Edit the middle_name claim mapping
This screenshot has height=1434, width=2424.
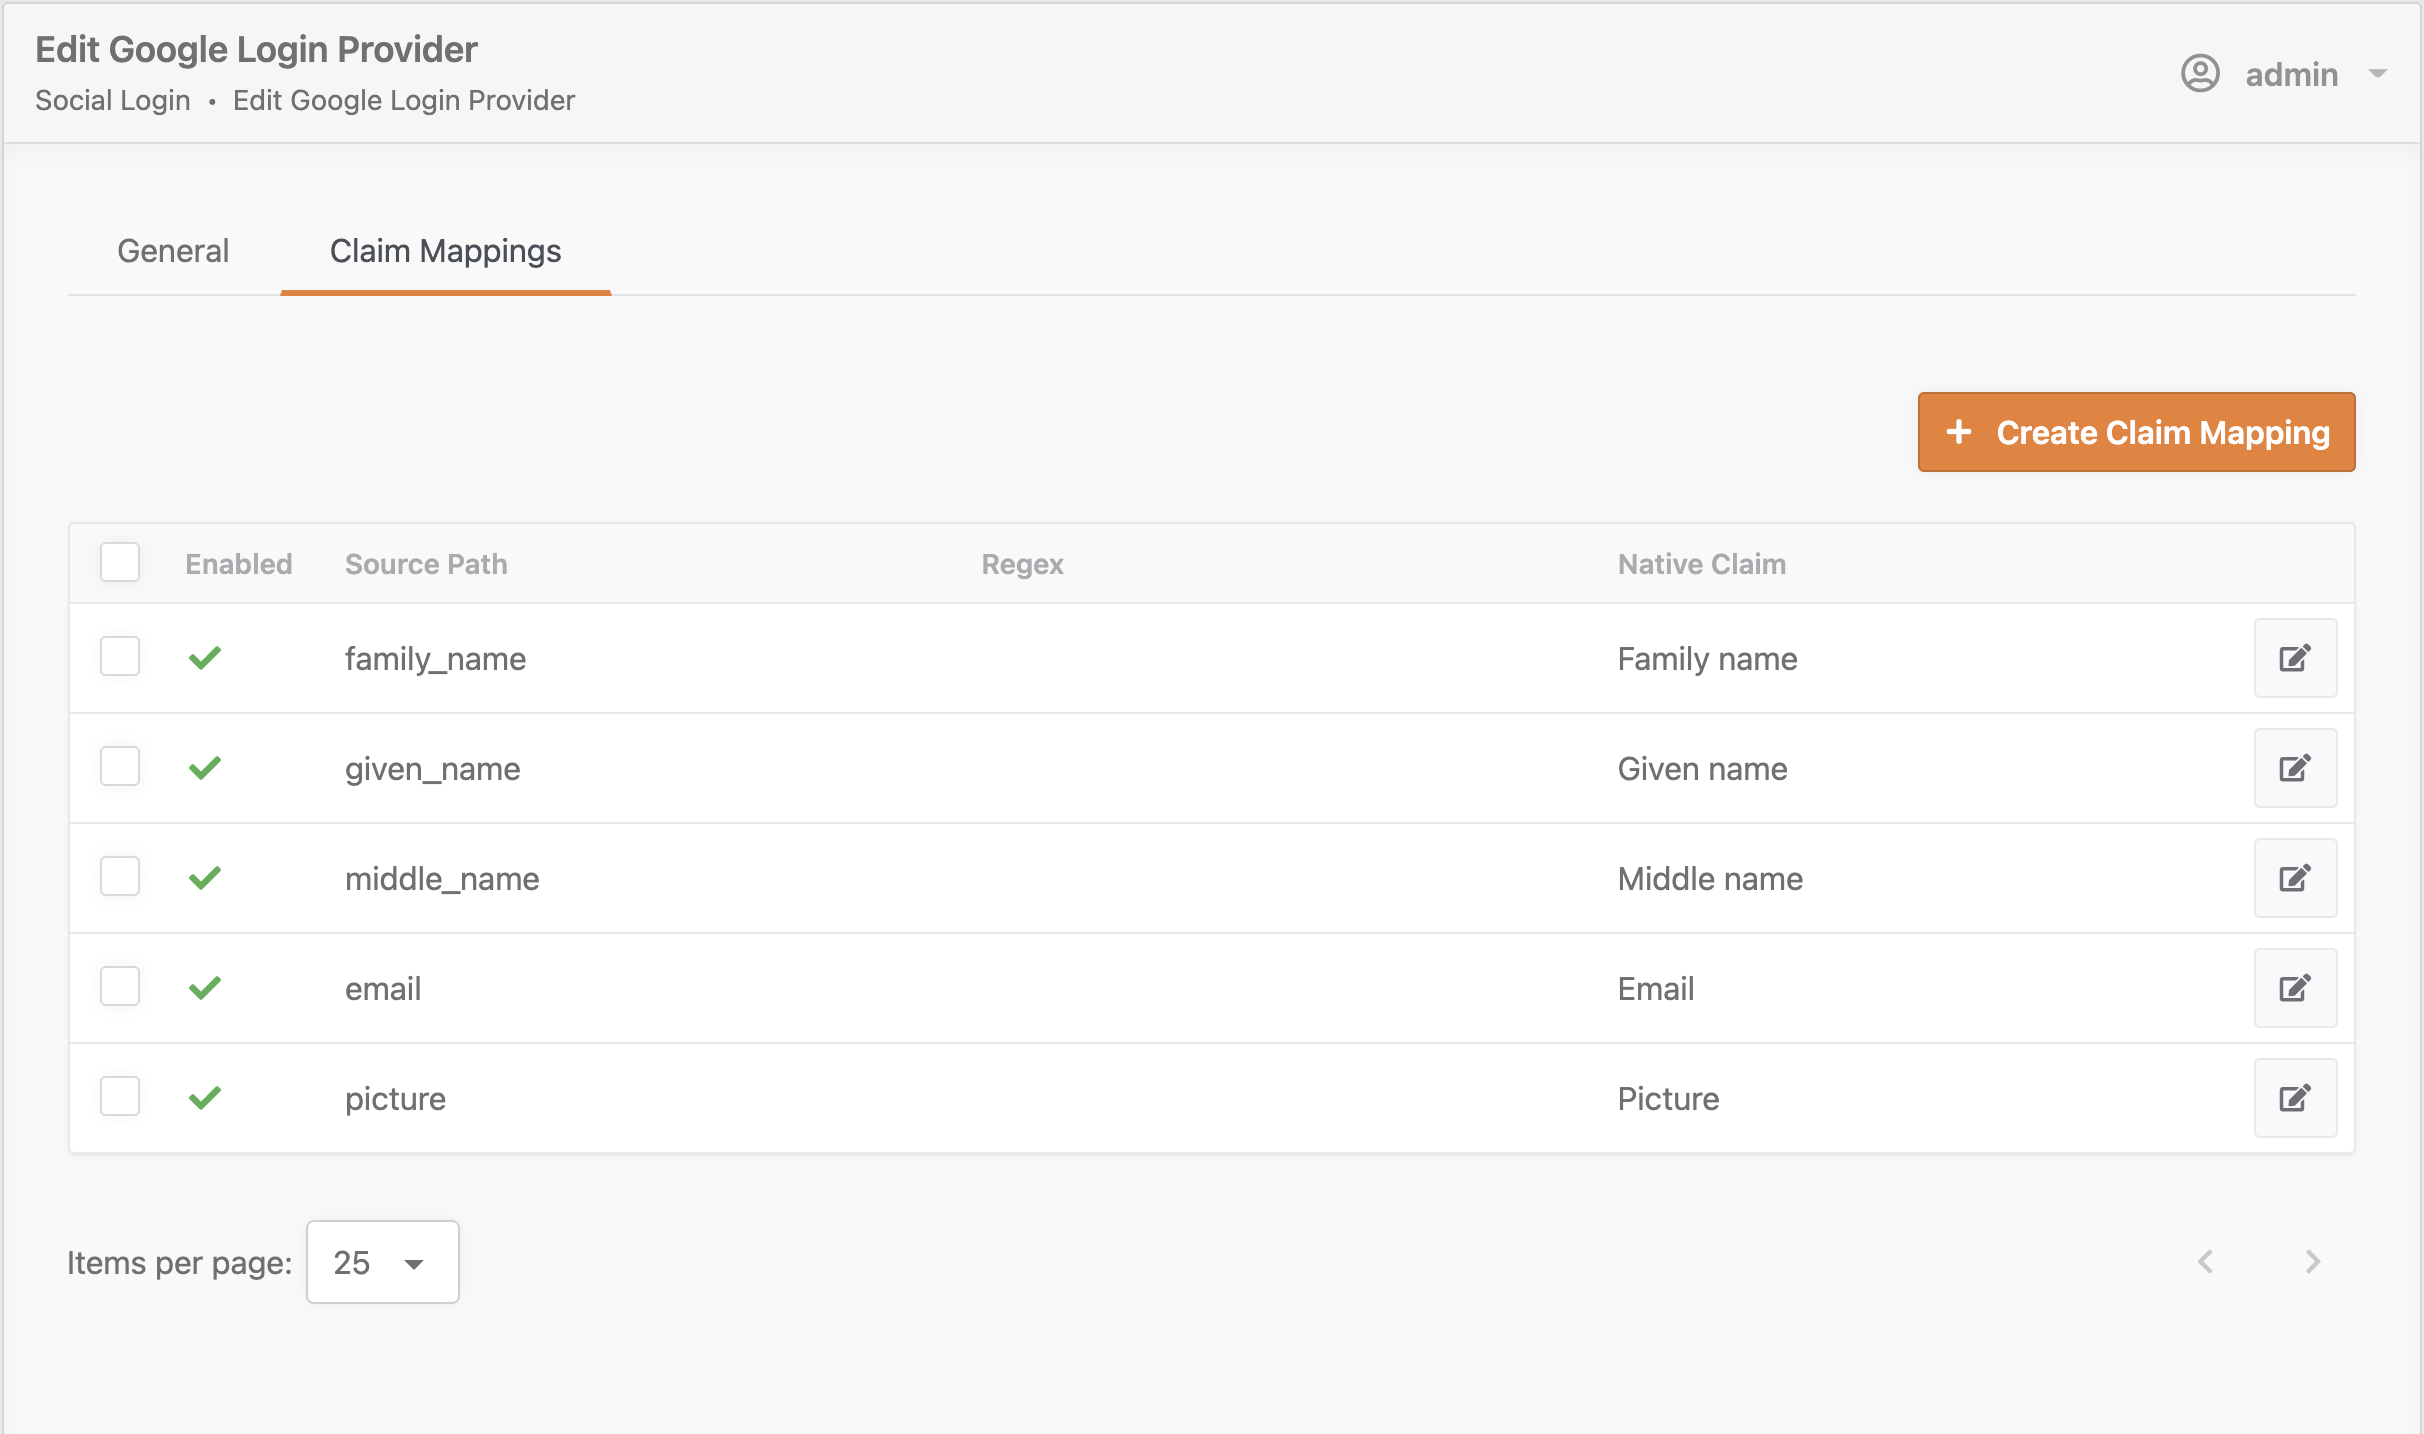(x=2295, y=878)
